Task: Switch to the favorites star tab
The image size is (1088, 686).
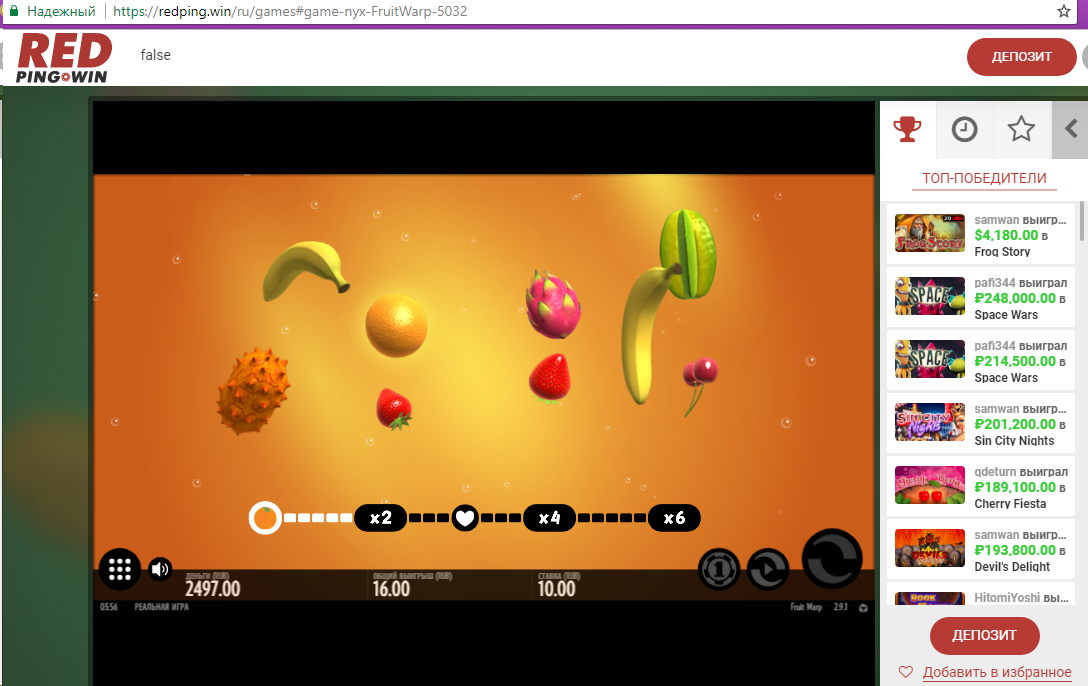Action: 1021,129
